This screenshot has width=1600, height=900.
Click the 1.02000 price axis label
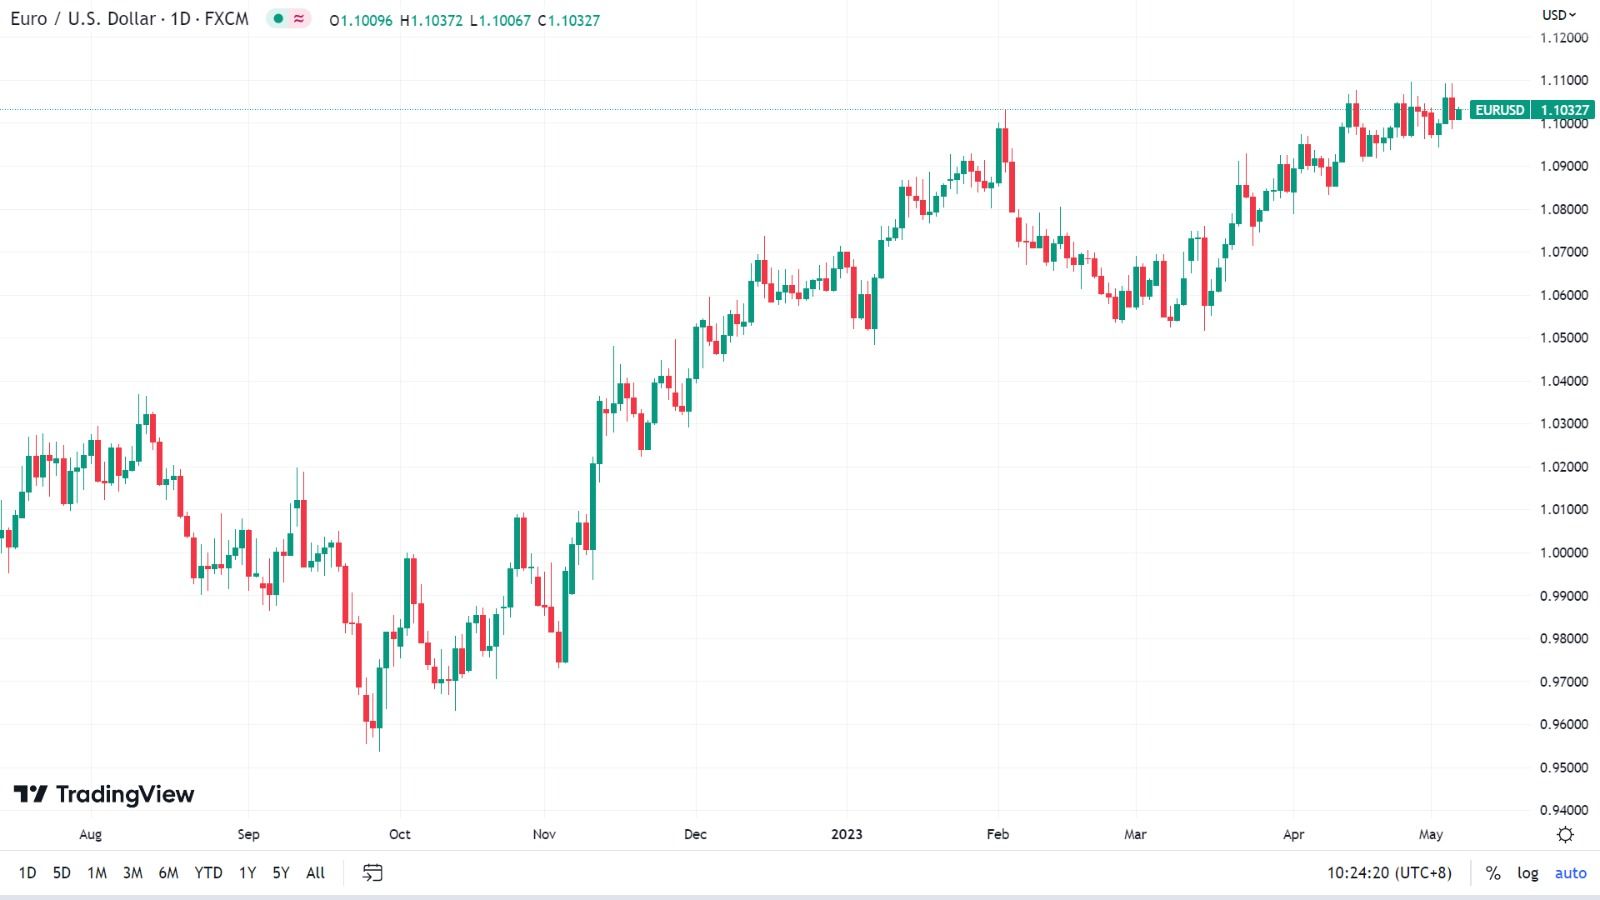[1564, 467]
